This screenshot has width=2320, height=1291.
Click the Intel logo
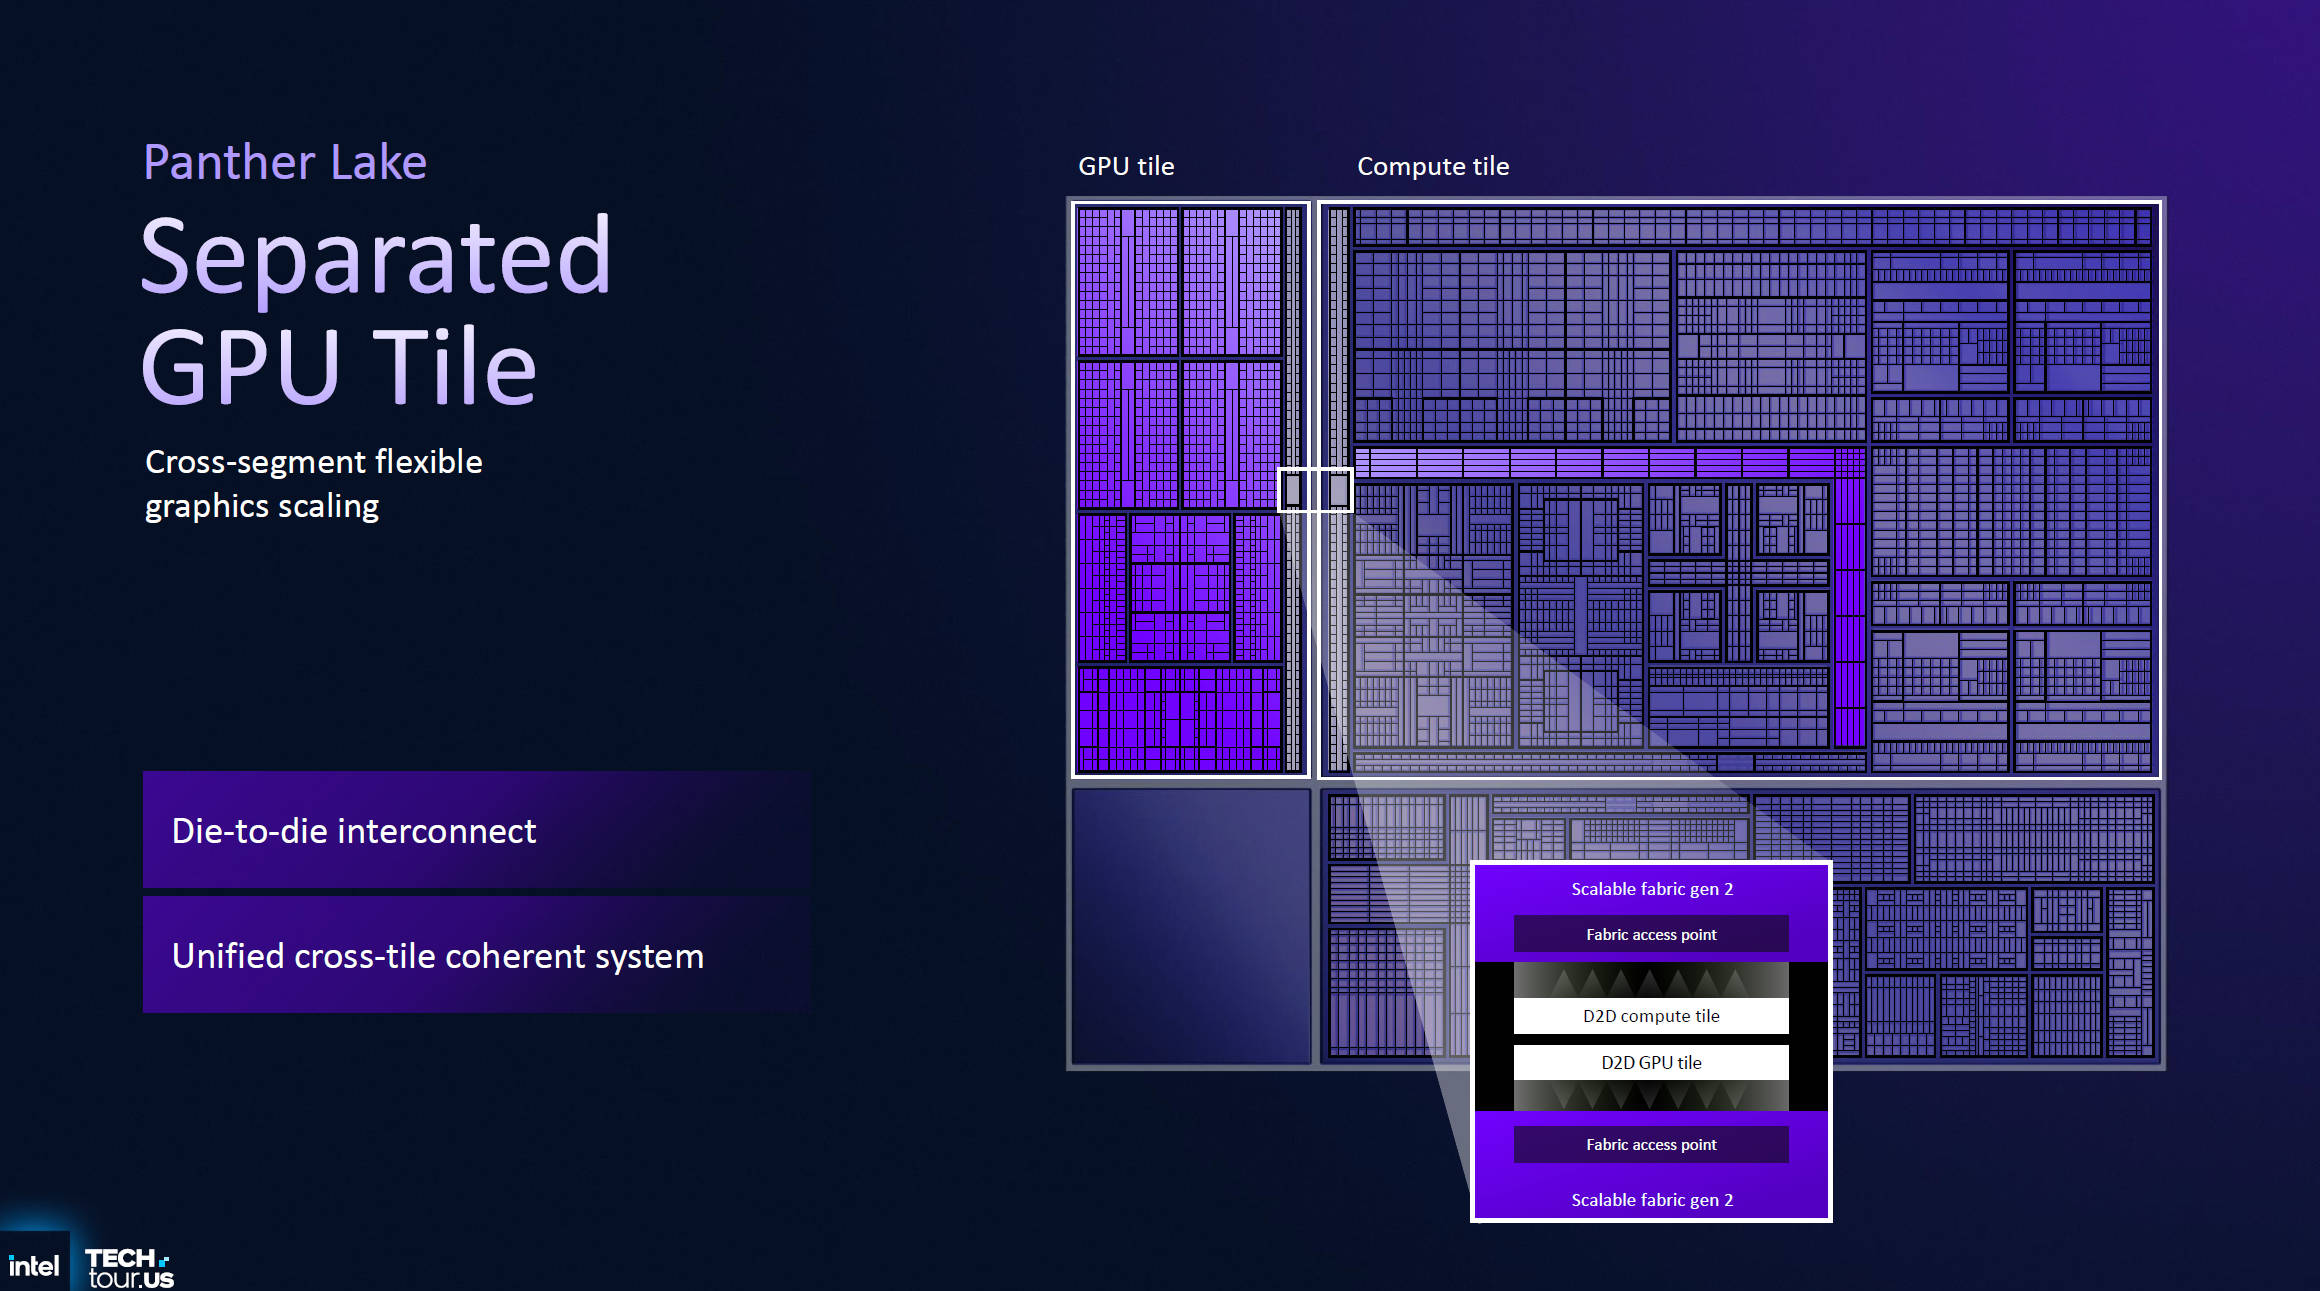tap(34, 1266)
